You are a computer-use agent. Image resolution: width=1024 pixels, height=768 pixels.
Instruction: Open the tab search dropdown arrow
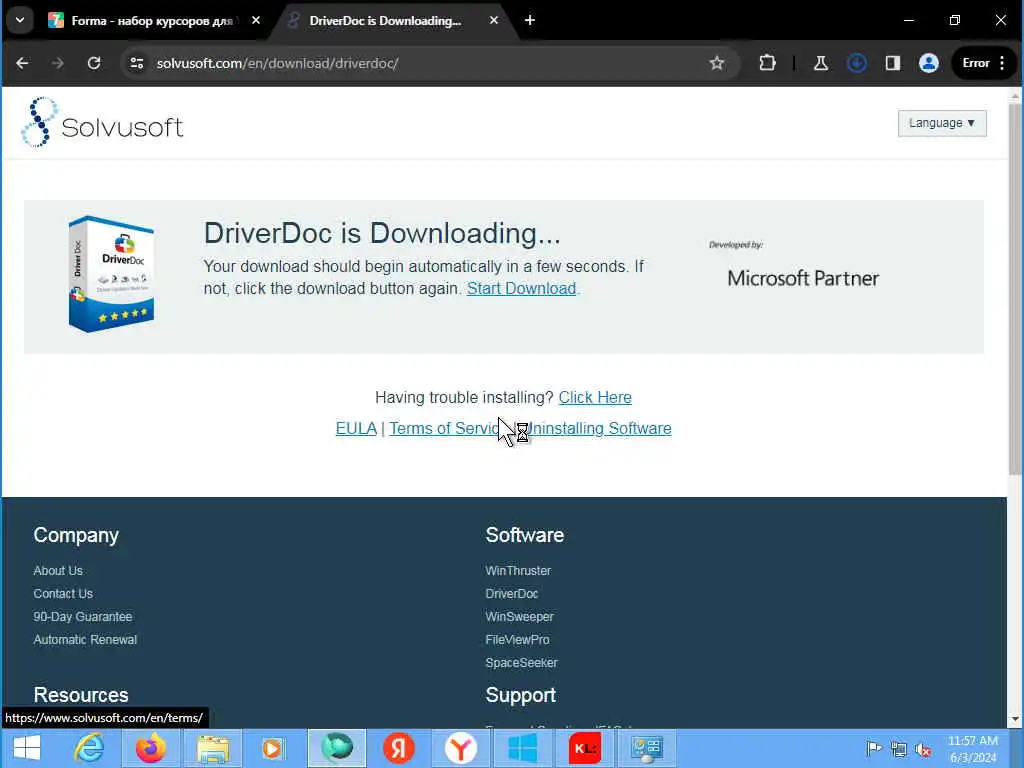tap(20, 20)
